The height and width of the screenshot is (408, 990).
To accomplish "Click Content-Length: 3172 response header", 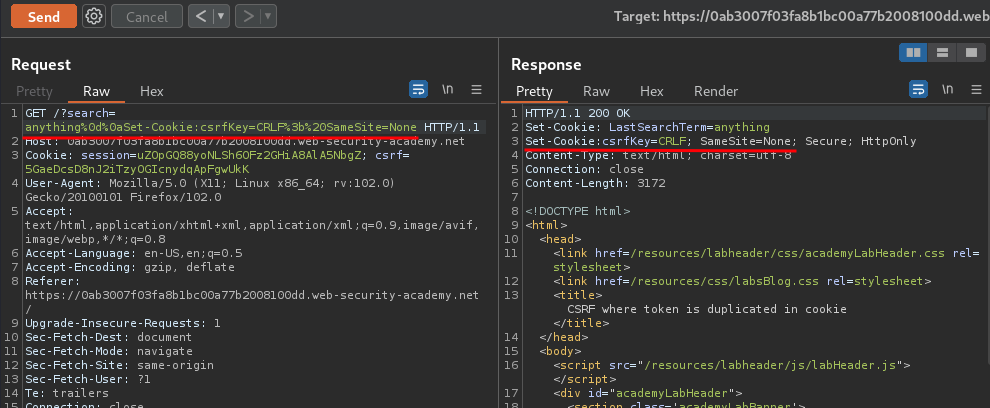I will pyautogui.click(x=595, y=183).
